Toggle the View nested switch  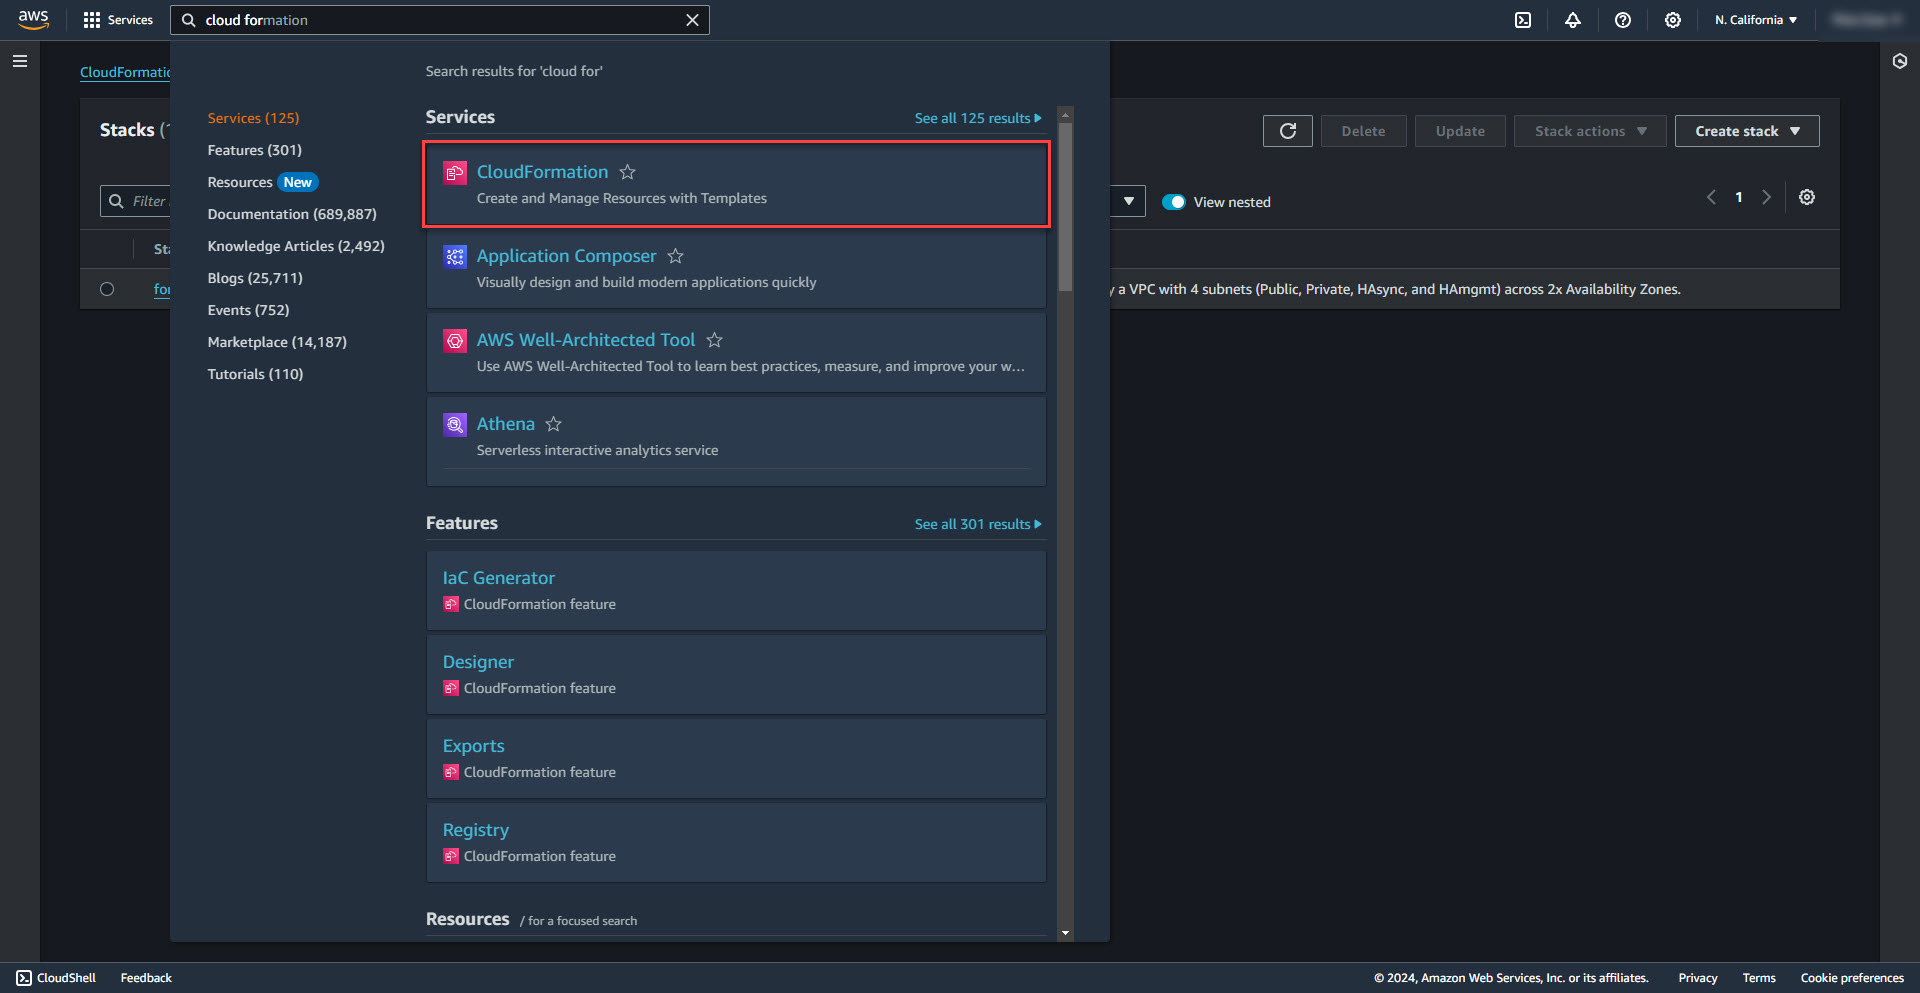coord(1173,202)
